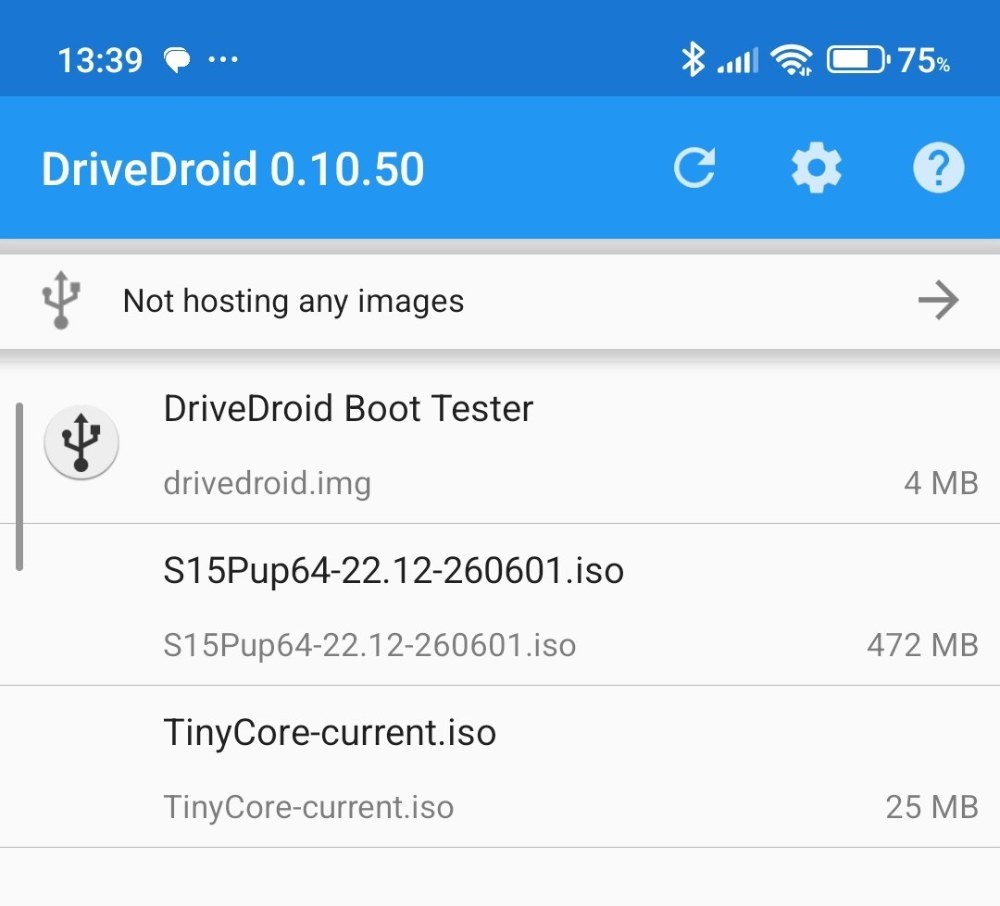Tap the Bluetooth status bar icon
Image resolution: width=1000 pixels, height=906 pixels.
click(x=693, y=60)
